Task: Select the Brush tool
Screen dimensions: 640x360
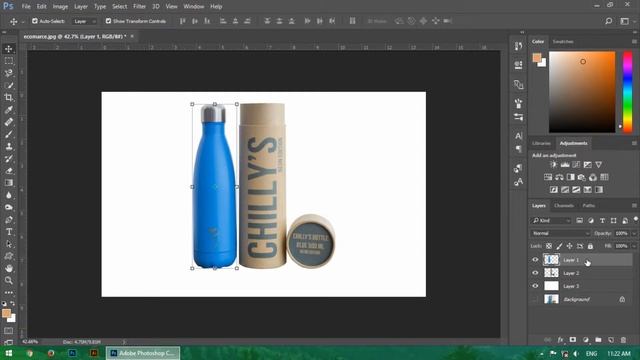Action: (9, 134)
